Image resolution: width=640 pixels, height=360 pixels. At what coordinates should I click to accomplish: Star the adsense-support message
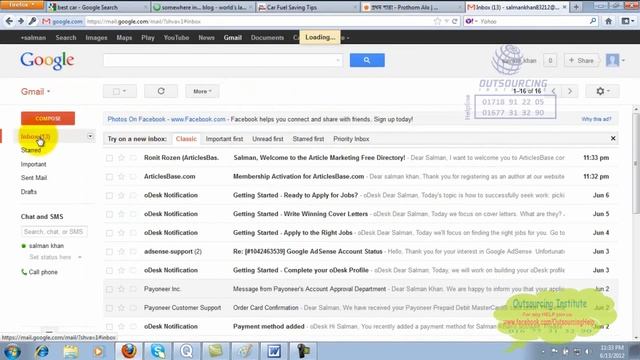[x=121, y=251]
